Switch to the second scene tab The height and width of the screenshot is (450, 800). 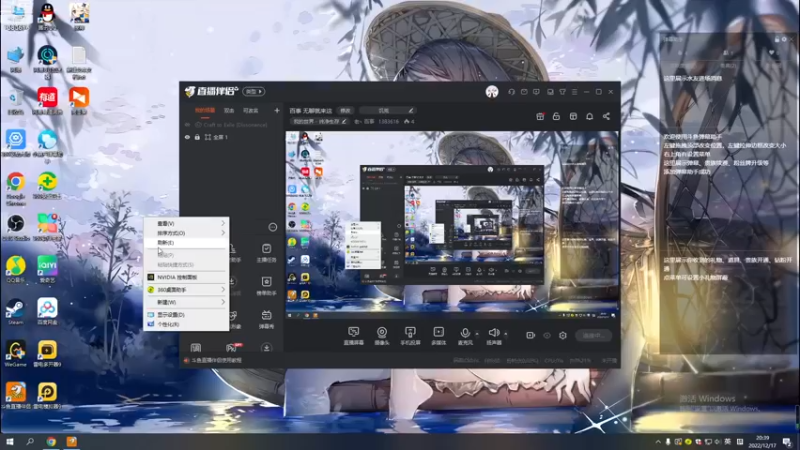[229, 110]
